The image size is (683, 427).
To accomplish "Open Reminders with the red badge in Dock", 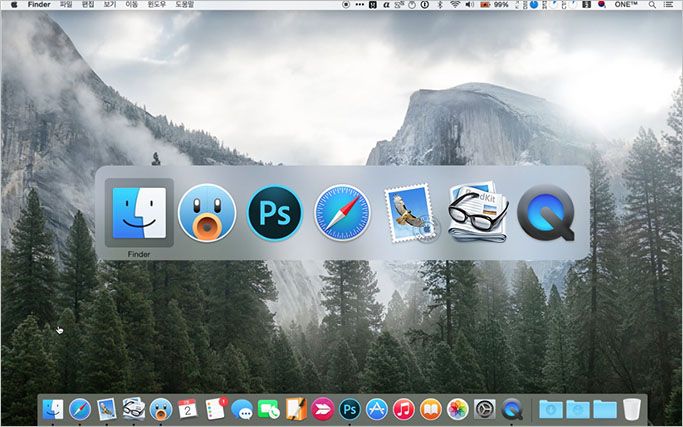I will point(216,409).
